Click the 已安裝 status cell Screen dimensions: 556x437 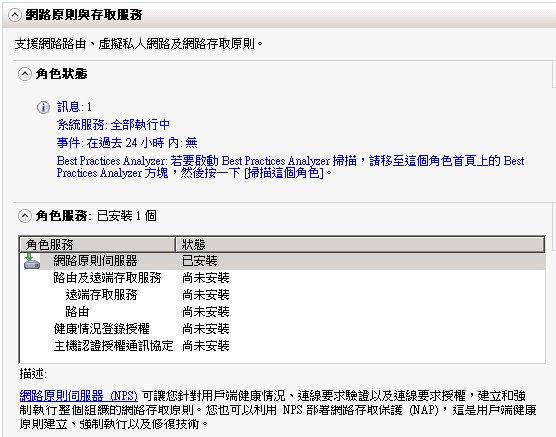tap(200, 261)
